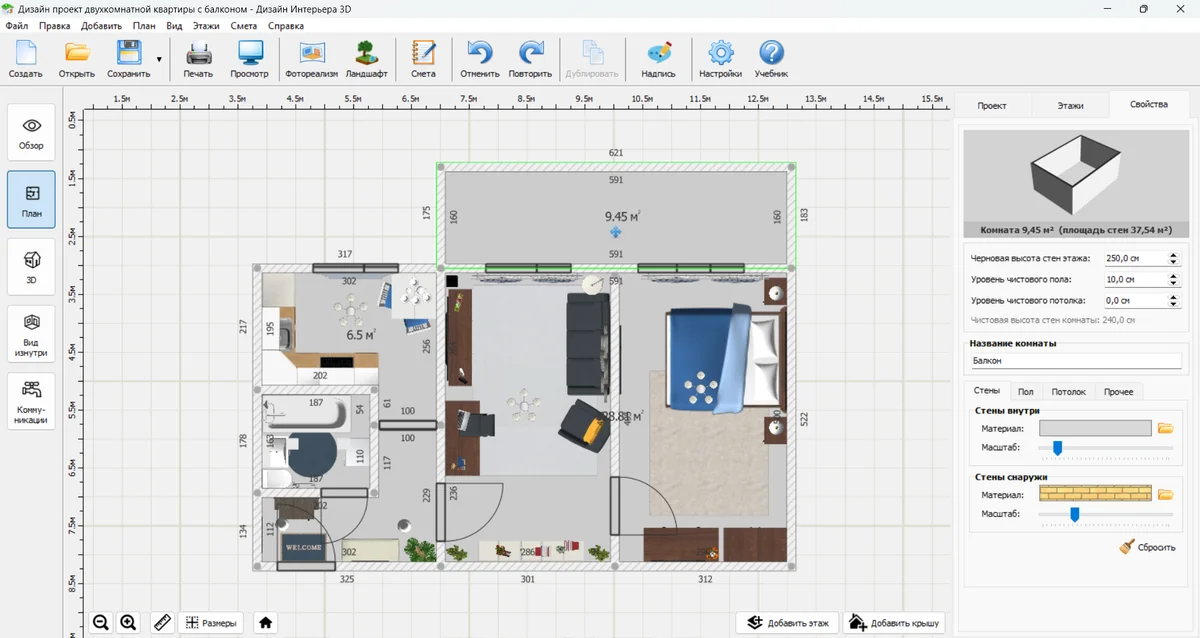Click the Добавить этаж button
1200x638 pixels.
tap(787, 623)
